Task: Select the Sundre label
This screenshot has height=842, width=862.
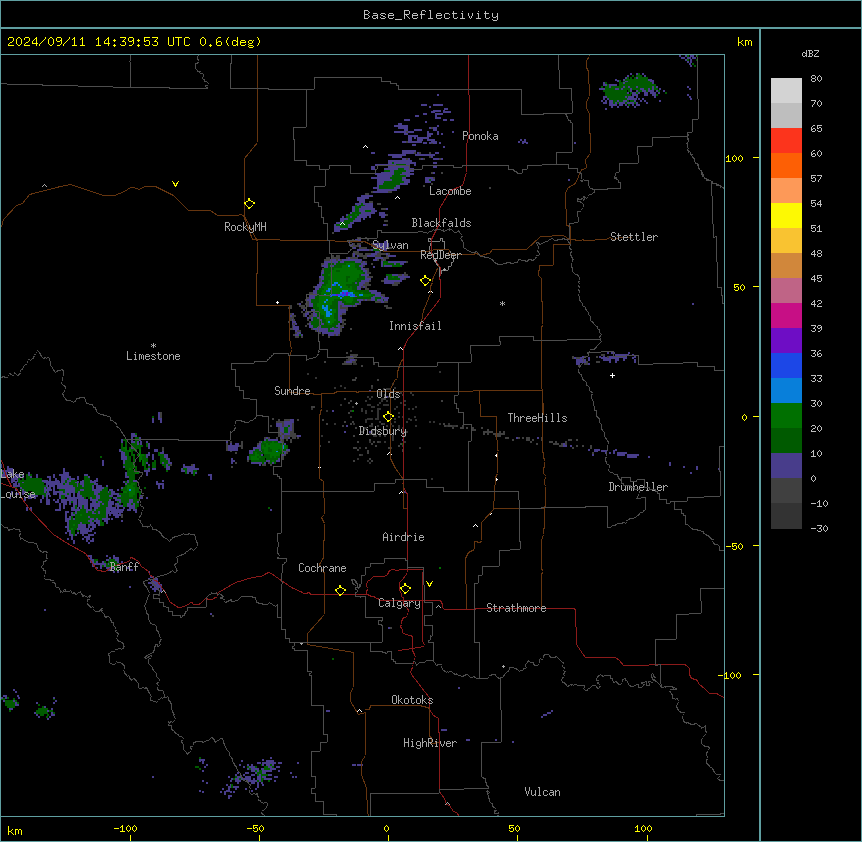Action: [x=292, y=391]
